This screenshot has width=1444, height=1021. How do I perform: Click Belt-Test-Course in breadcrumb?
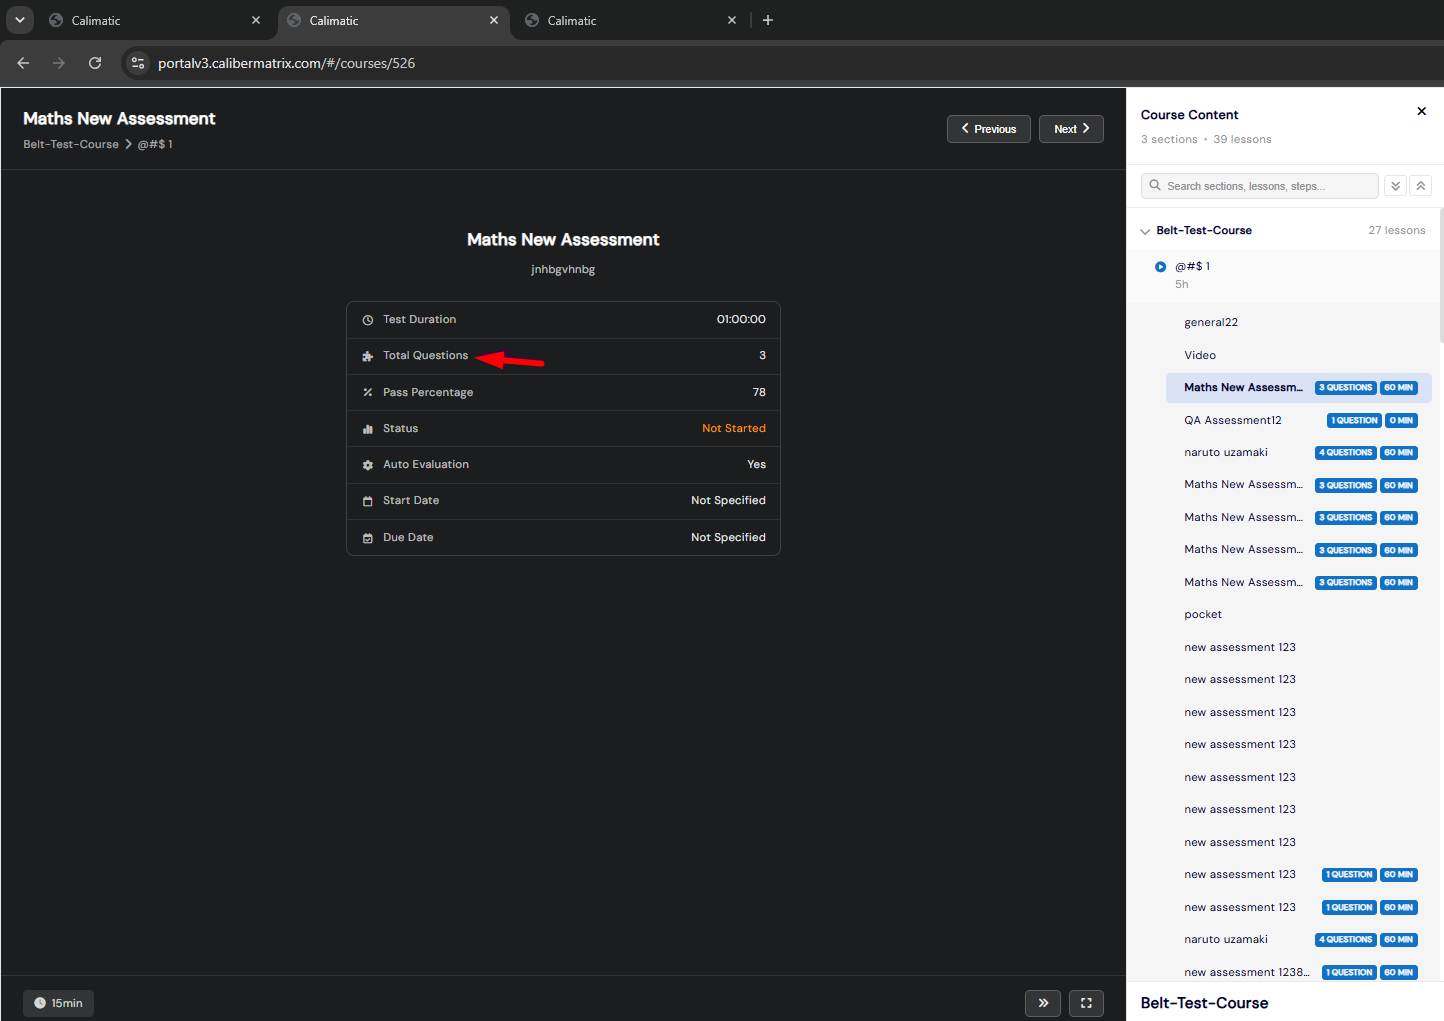pyautogui.click(x=71, y=144)
